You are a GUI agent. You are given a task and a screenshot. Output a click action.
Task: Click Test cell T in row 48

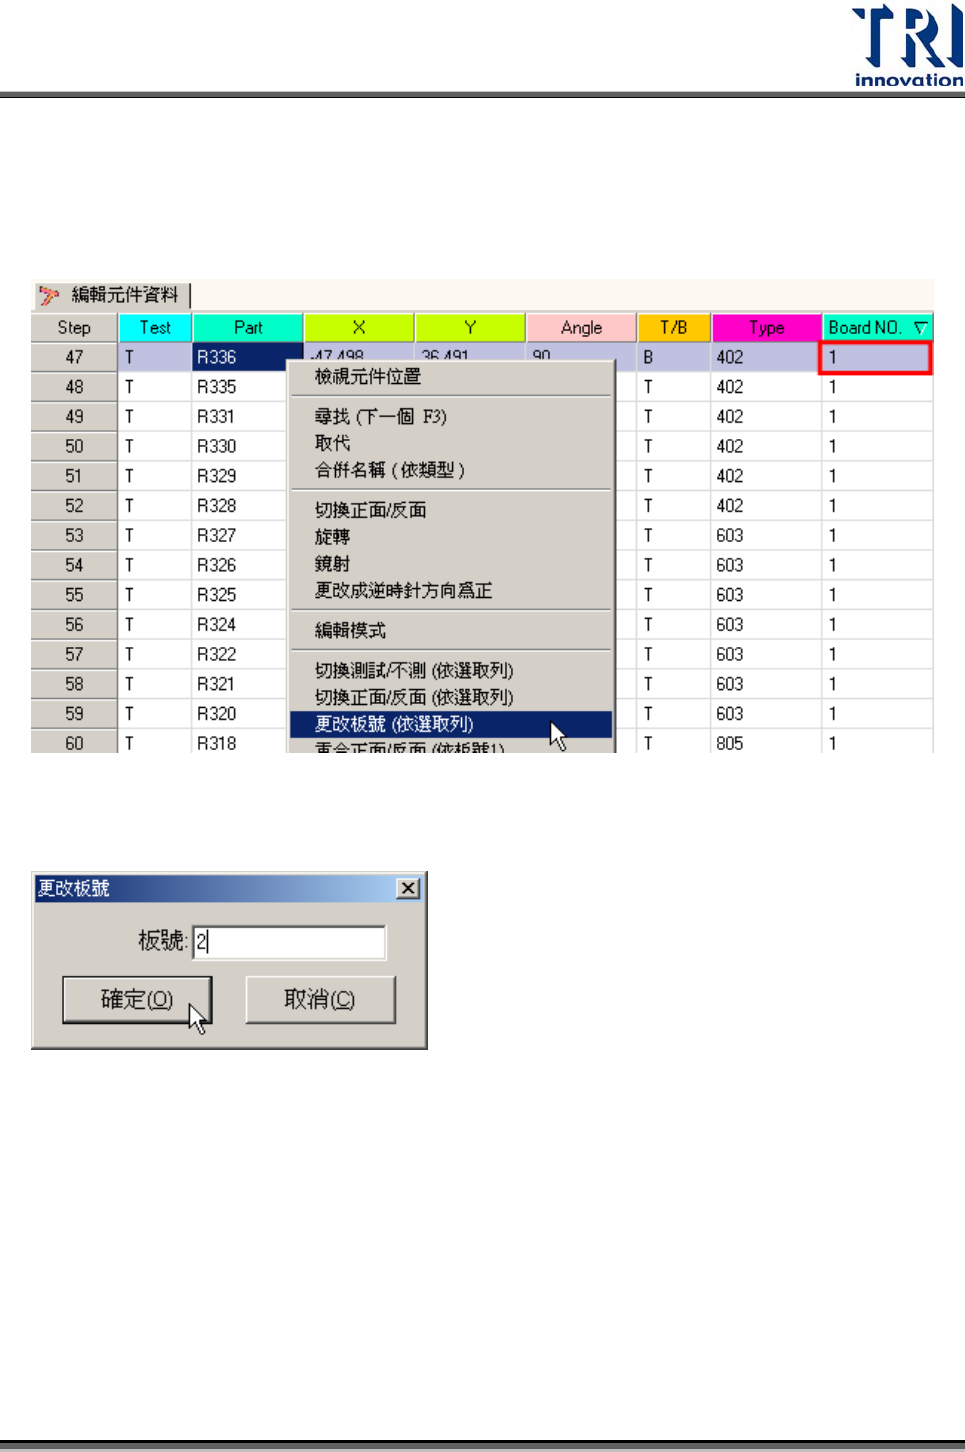[x=155, y=387]
